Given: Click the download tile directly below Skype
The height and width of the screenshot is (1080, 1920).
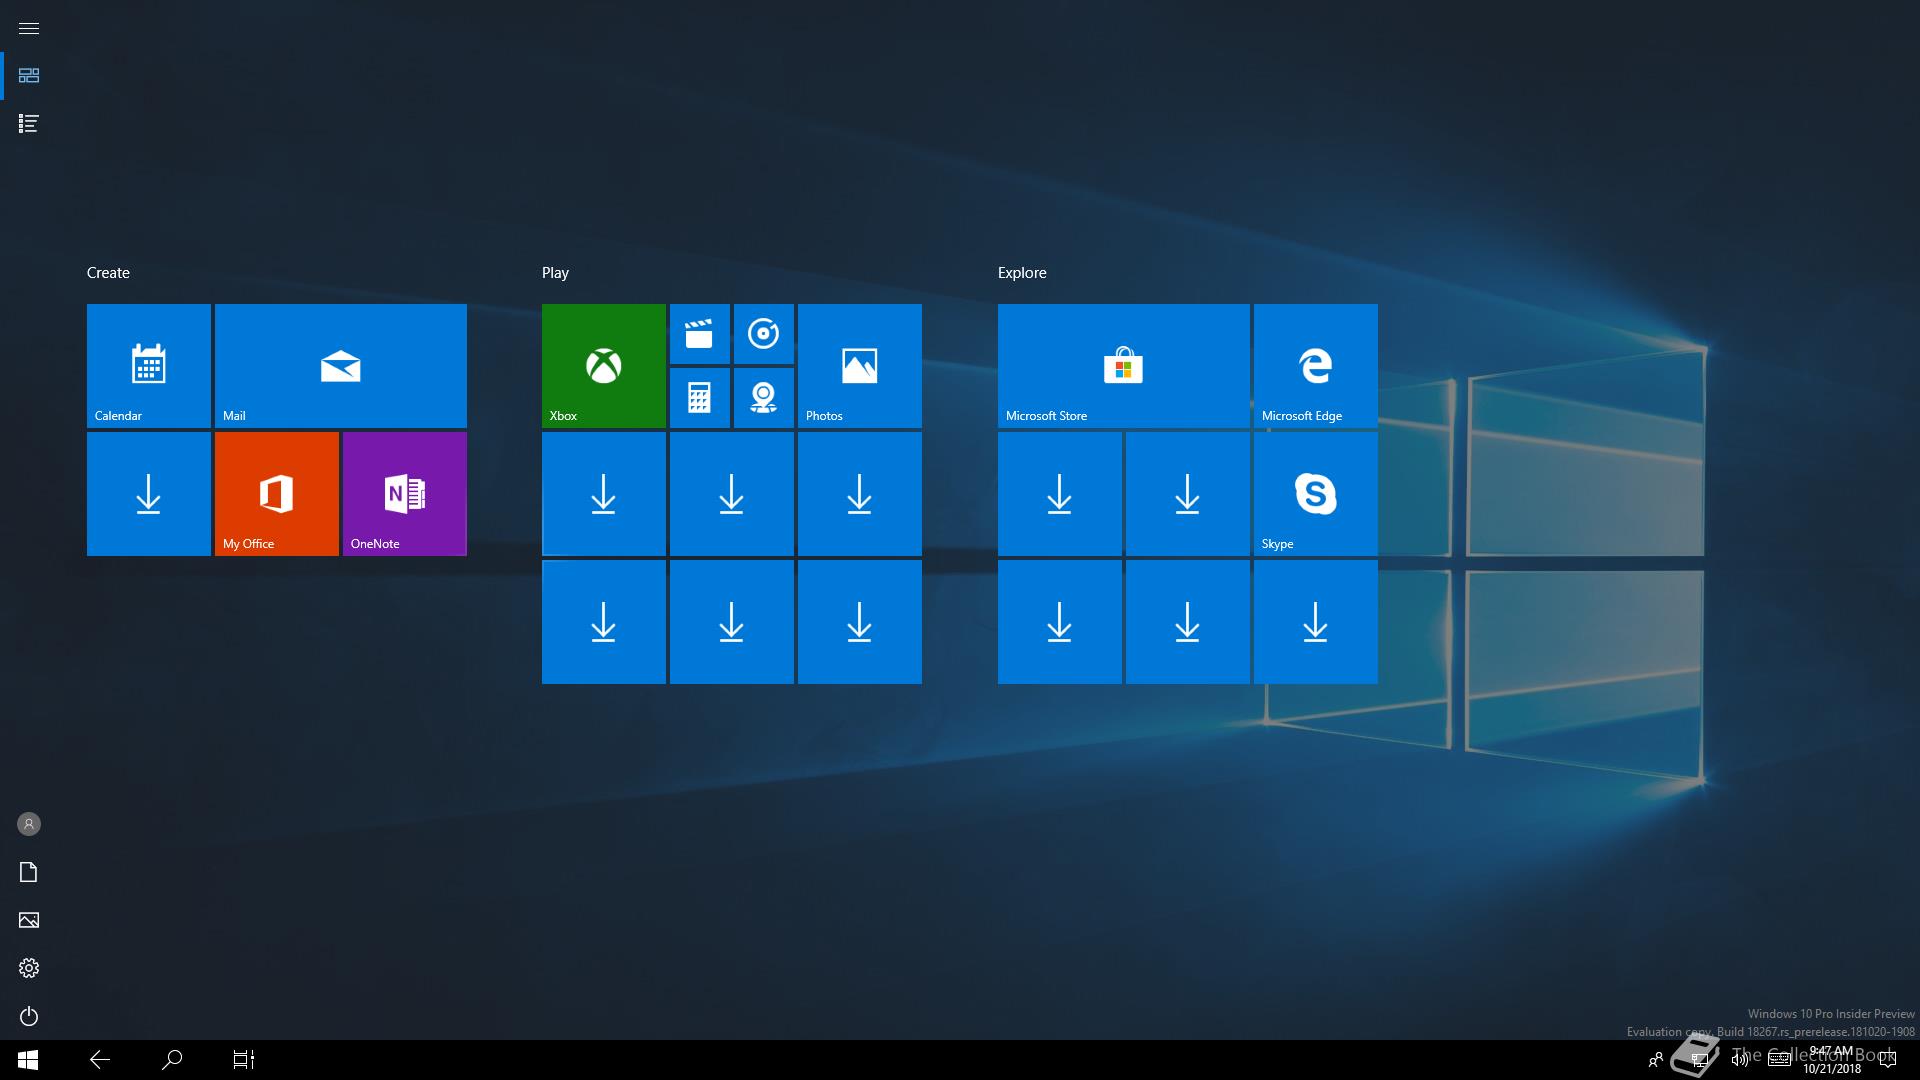Looking at the screenshot, I should [x=1316, y=622].
